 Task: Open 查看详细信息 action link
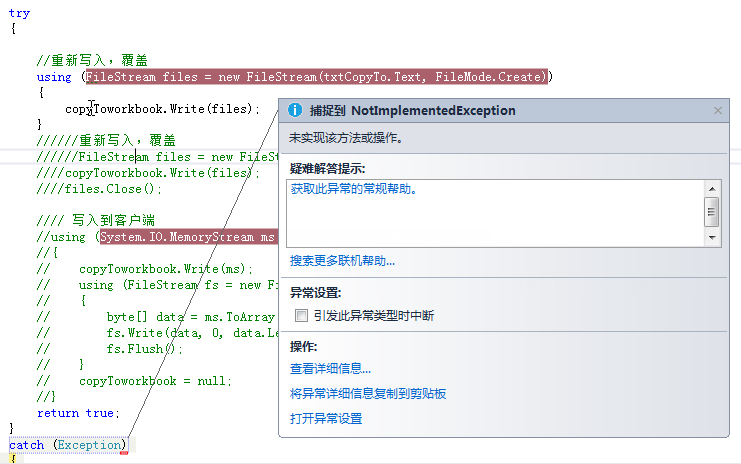330,369
